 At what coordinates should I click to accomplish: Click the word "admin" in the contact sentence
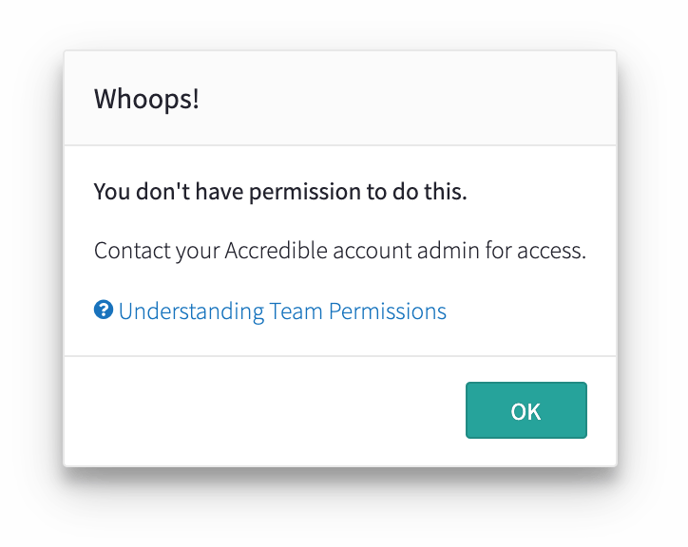tap(451, 250)
